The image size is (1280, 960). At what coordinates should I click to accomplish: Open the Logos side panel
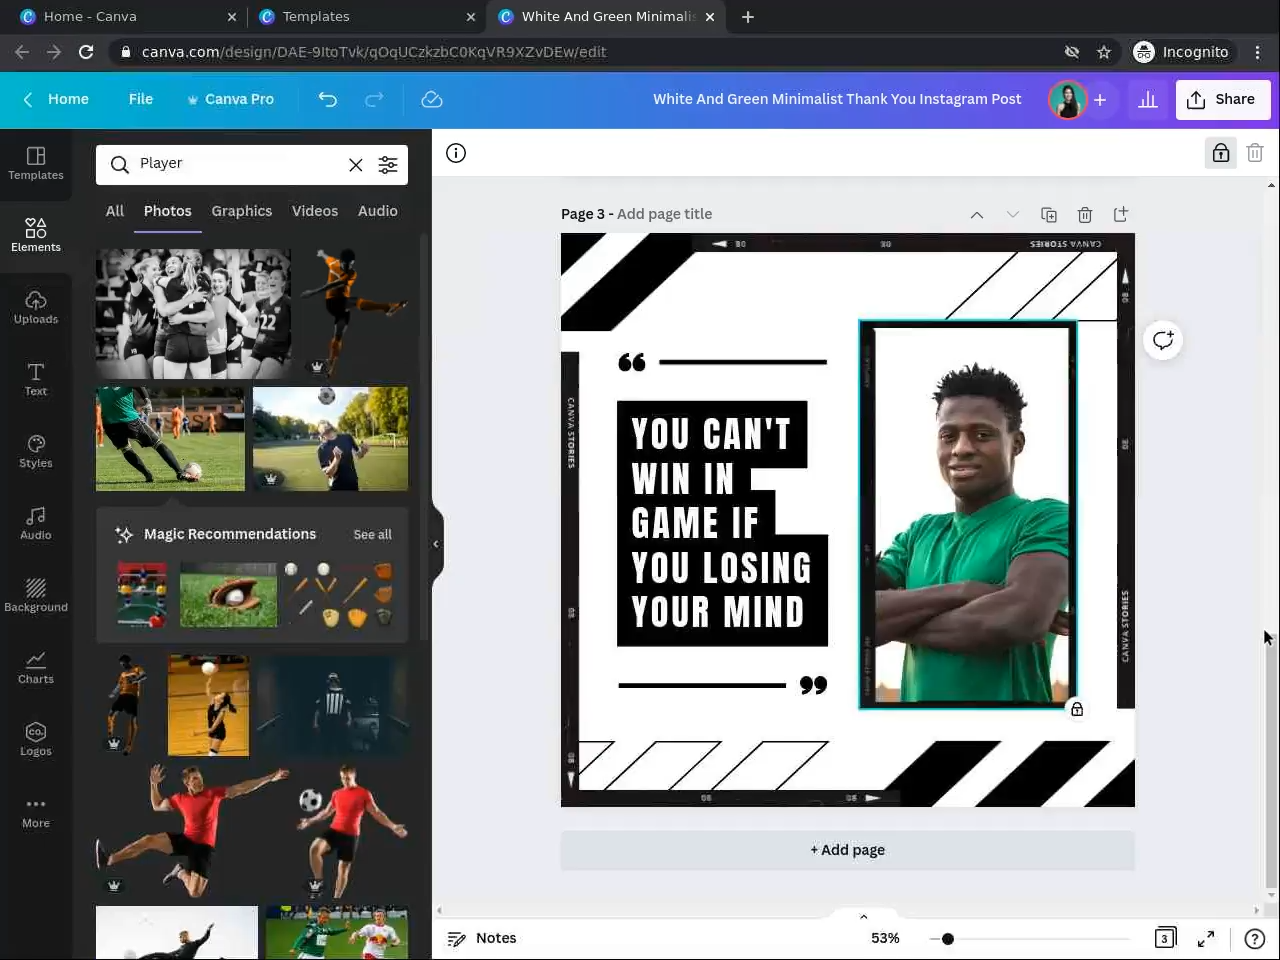(36, 739)
